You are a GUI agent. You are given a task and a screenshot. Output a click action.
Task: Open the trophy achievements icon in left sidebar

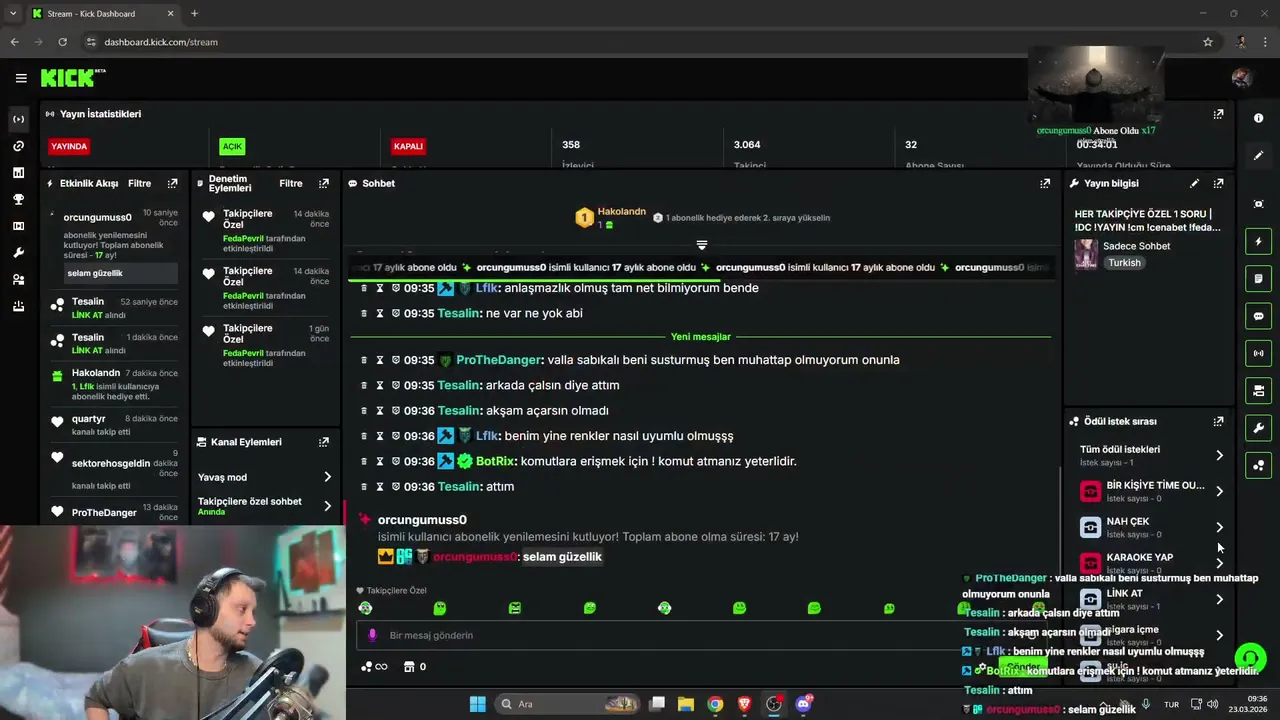point(18,199)
